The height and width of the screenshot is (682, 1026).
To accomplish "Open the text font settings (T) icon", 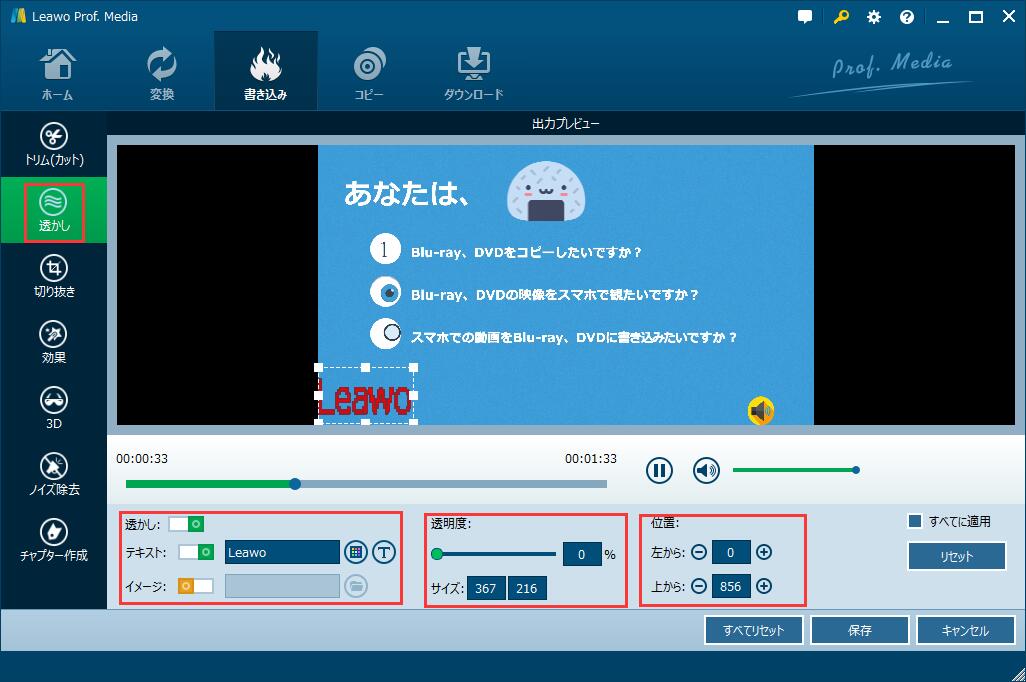I will pos(384,551).
